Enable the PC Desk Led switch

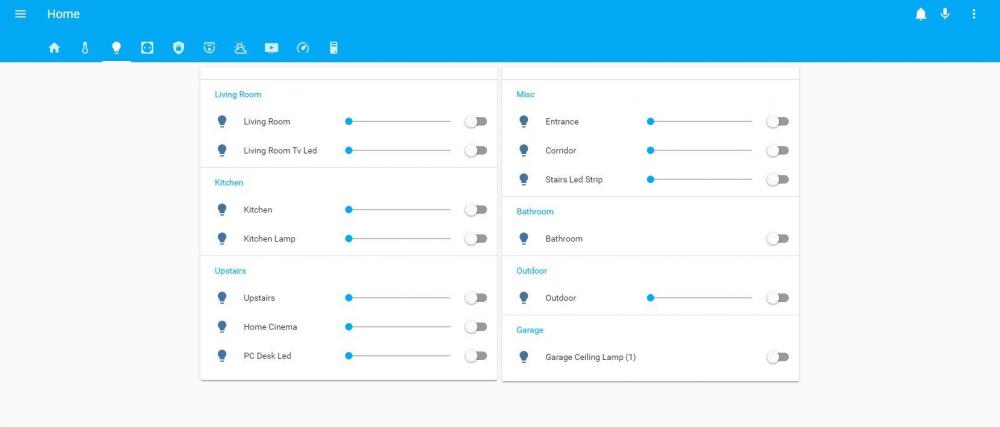pos(476,356)
